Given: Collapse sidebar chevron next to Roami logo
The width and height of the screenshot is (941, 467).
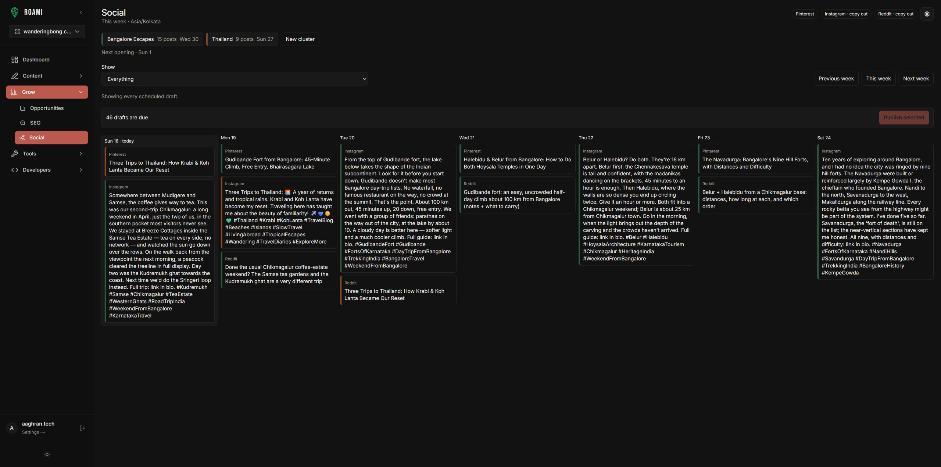Looking at the screenshot, I should (x=81, y=13).
